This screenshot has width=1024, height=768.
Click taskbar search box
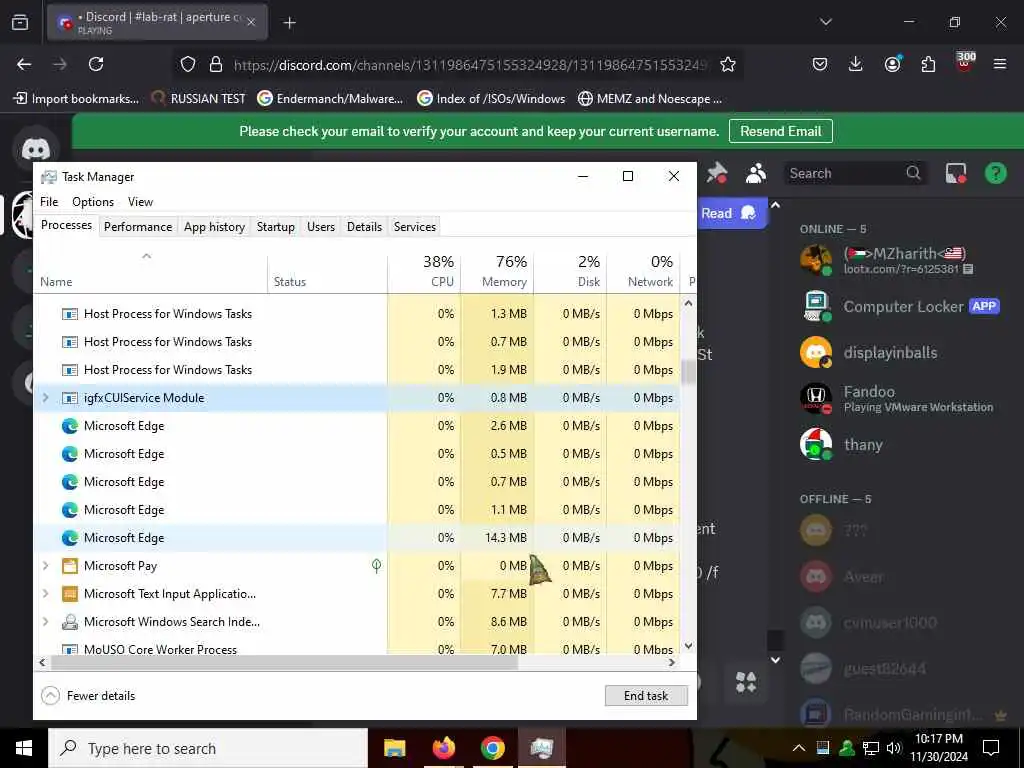(x=208, y=748)
